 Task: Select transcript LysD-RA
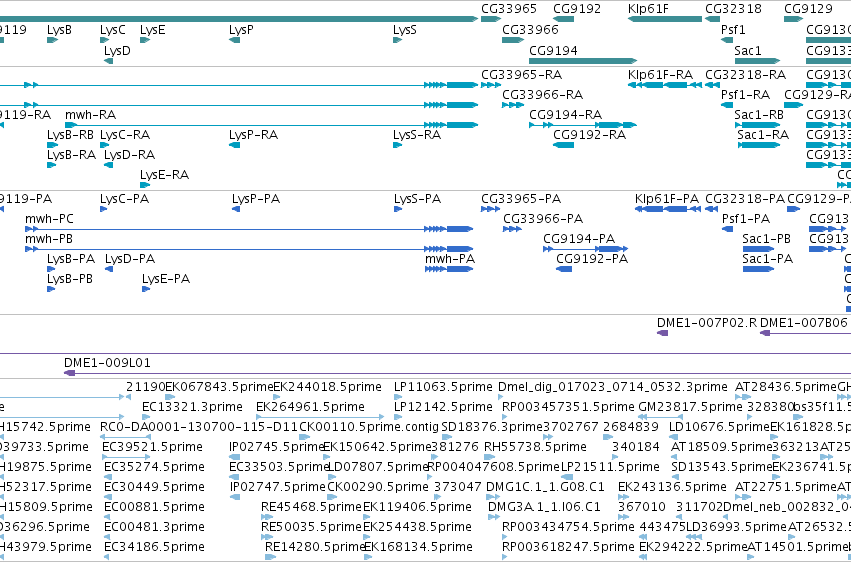tap(109, 165)
